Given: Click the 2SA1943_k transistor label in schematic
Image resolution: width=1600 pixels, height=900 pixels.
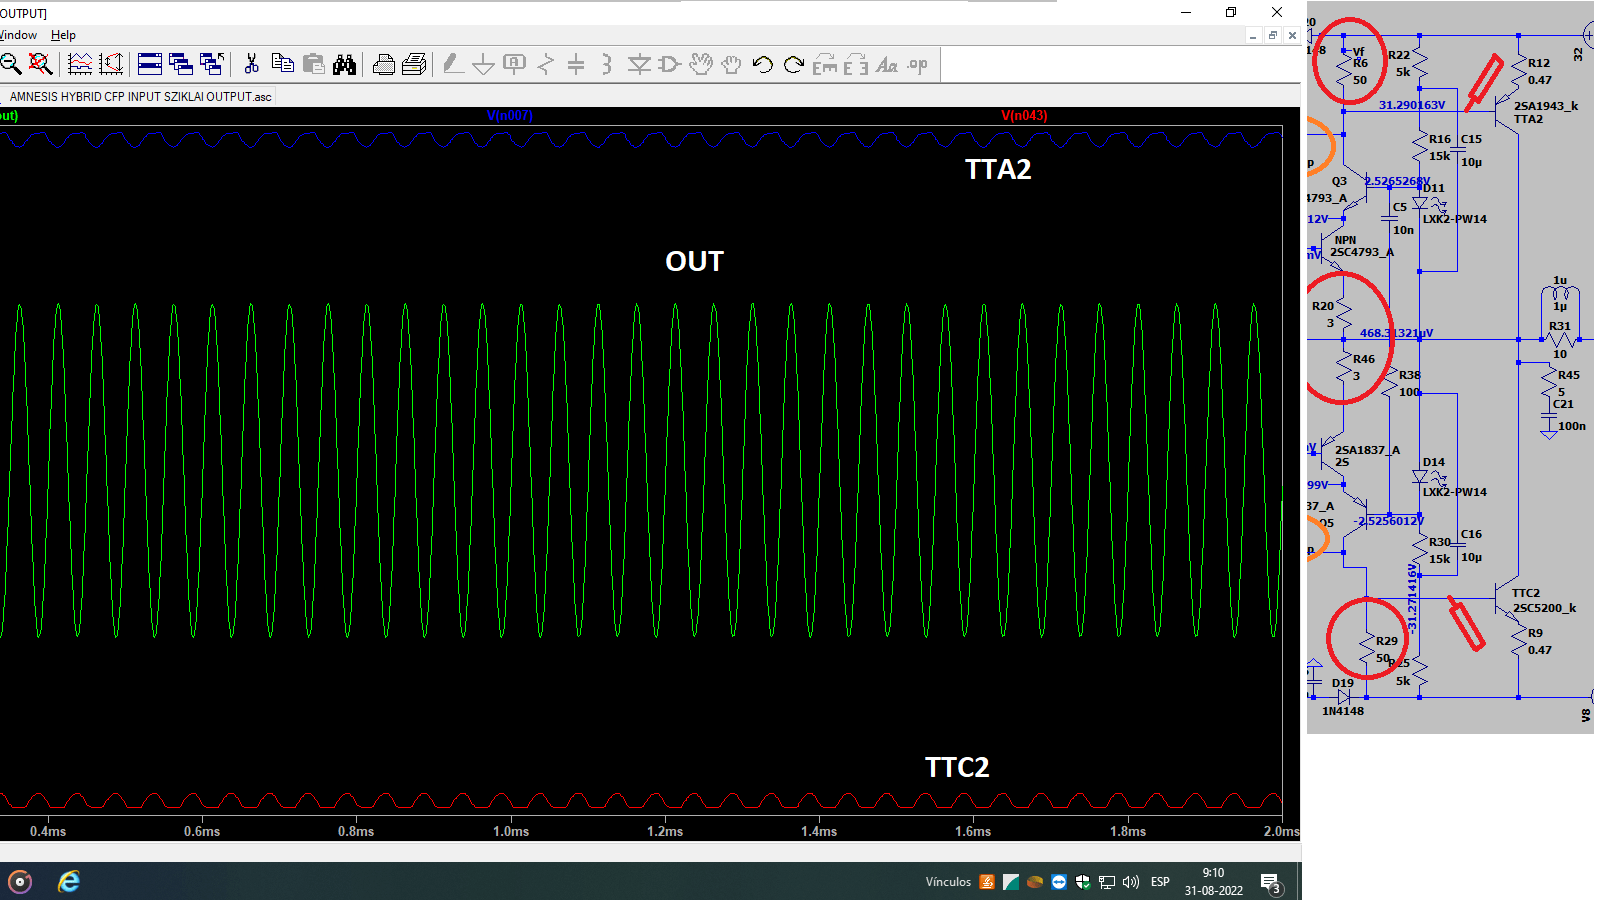Looking at the screenshot, I should [1546, 106].
